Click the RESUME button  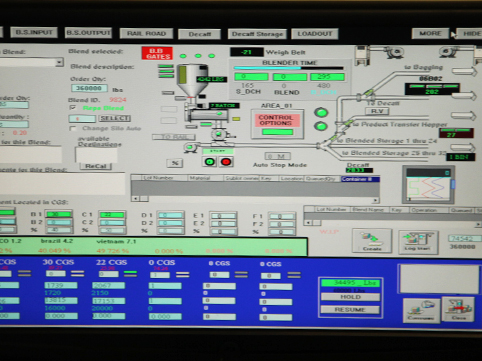click(350, 310)
